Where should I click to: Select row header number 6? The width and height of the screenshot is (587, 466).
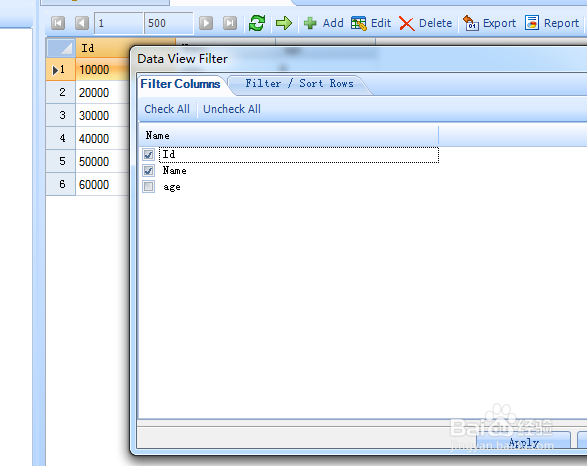tap(61, 184)
